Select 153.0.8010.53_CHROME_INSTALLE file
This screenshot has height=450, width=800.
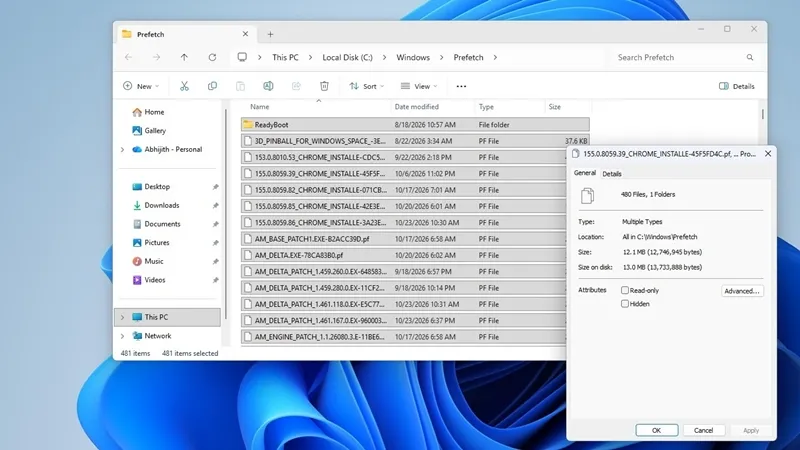403,157
